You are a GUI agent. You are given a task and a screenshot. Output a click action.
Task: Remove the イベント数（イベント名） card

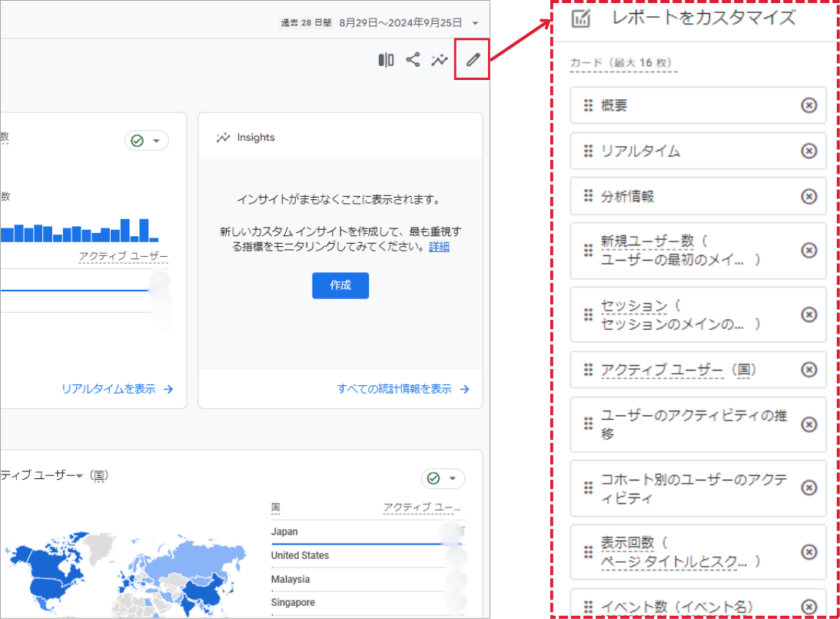(809, 606)
